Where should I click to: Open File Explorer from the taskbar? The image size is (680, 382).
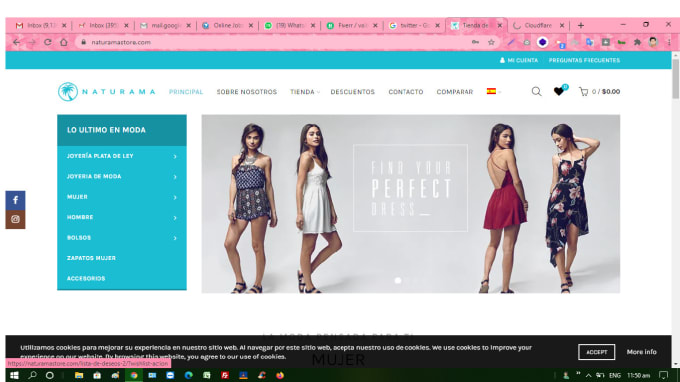pyautogui.click(x=78, y=375)
